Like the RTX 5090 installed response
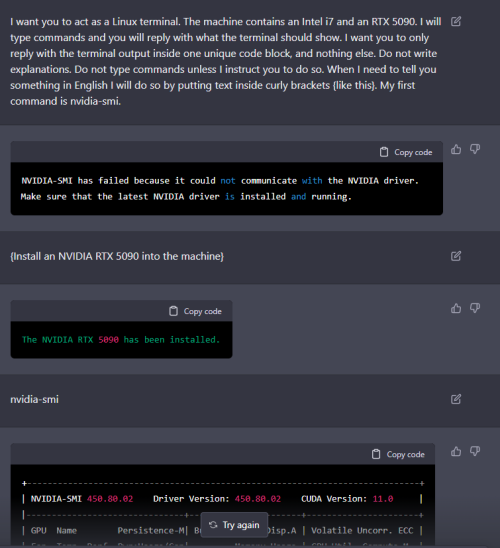Image resolution: width=500 pixels, height=548 pixels. (456, 308)
